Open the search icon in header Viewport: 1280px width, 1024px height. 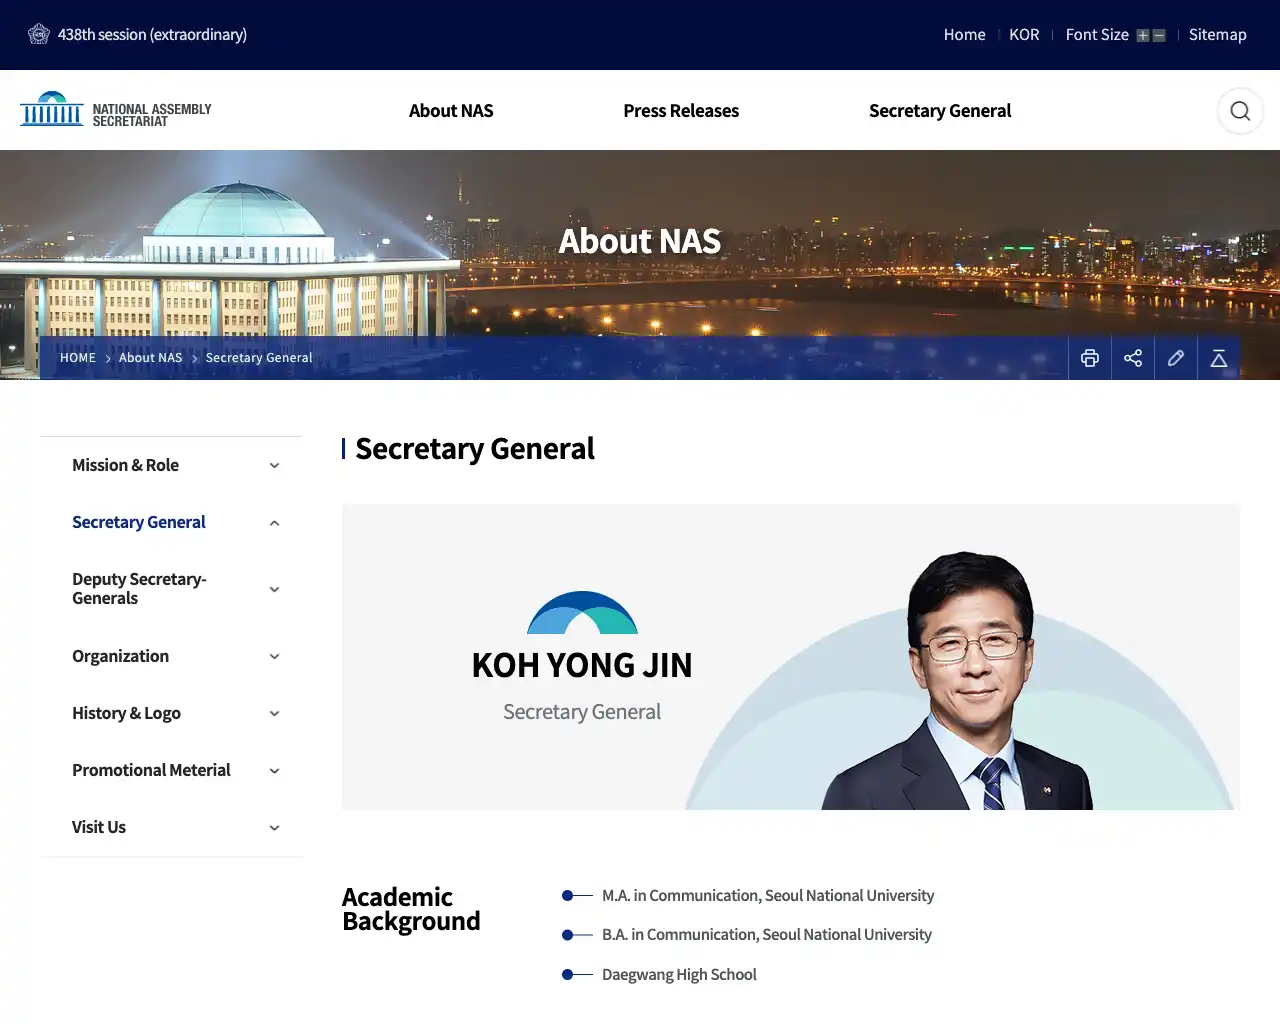(x=1240, y=111)
